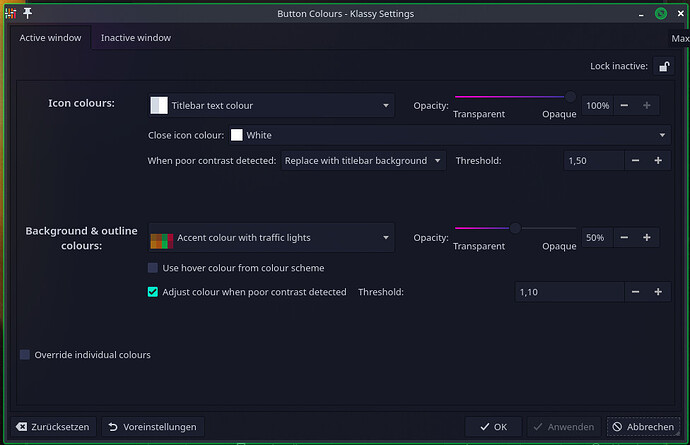Click the pin icon in the titlebar
Screen dimensions: 690x445
coord(27,13)
